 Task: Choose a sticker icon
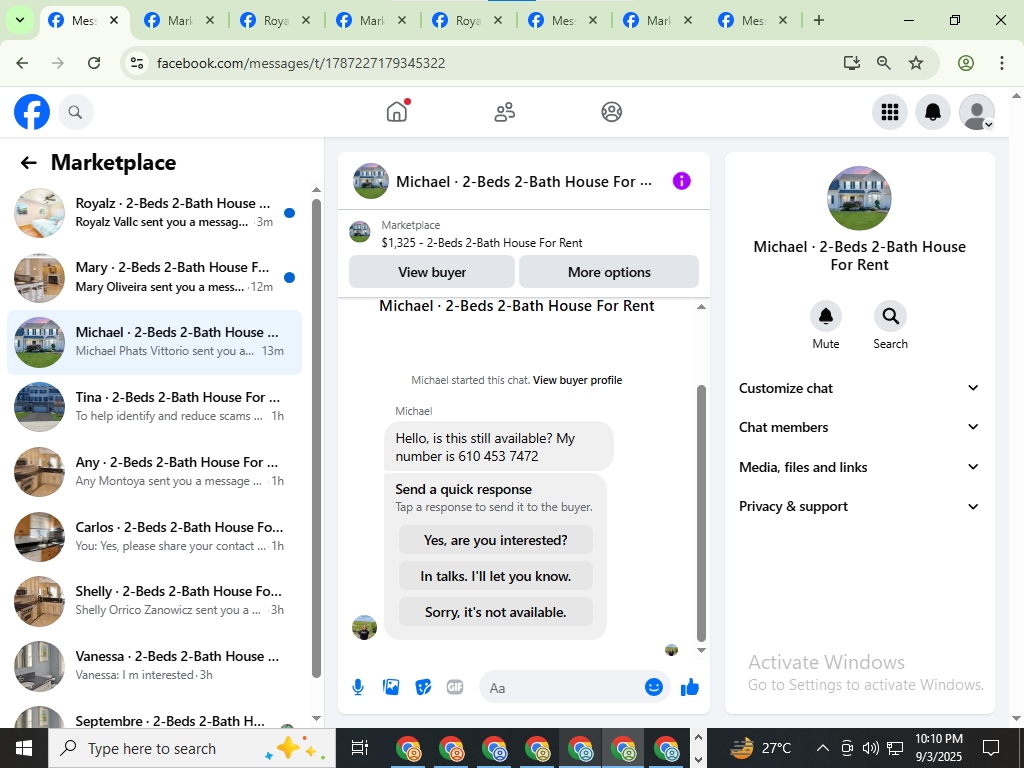click(x=423, y=687)
